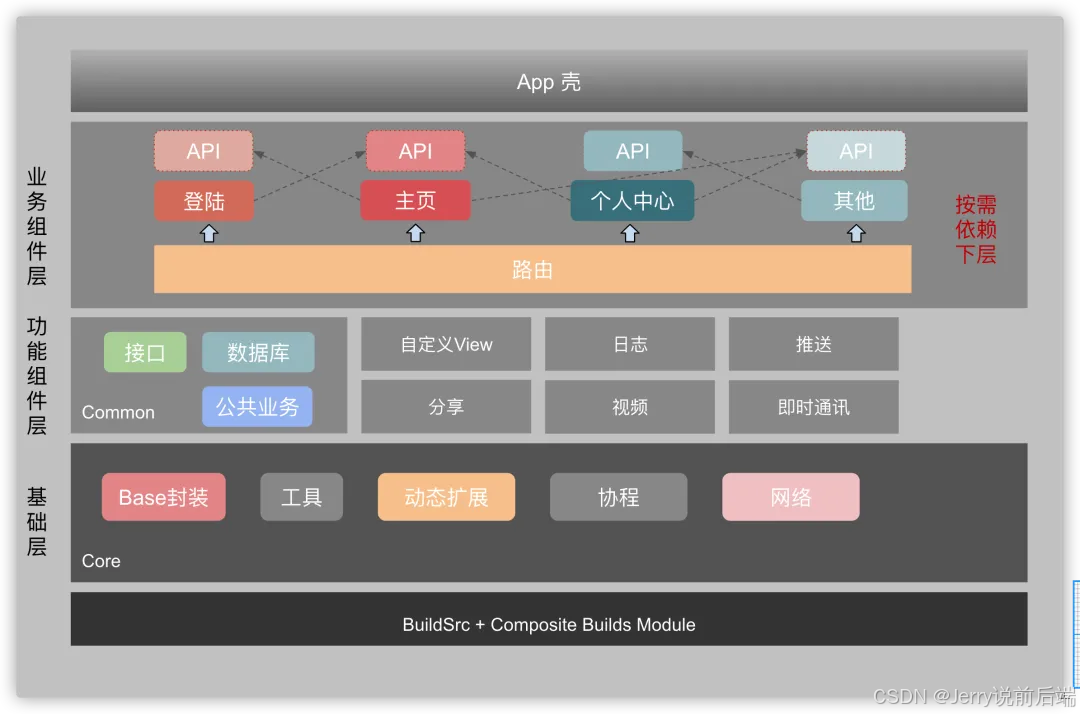Click the 数据库 box
Image resolution: width=1080 pixels, height=714 pixels.
click(258, 353)
